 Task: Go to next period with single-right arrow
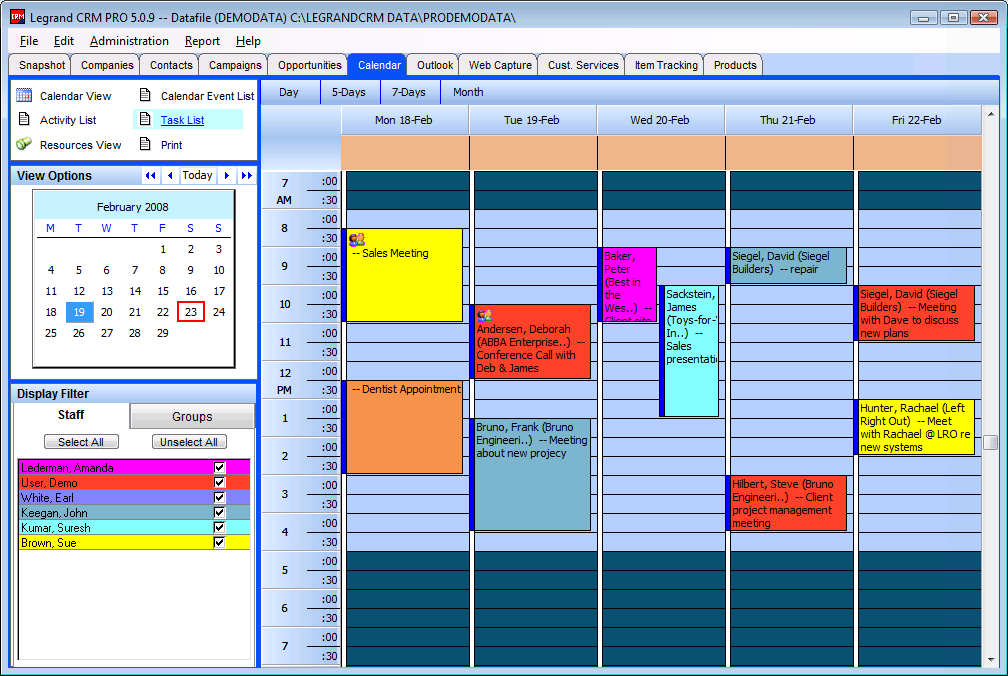[x=227, y=175]
